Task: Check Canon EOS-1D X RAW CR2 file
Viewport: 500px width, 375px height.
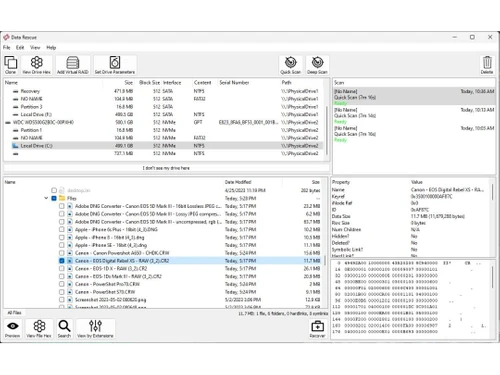Action: pyautogui.click(x=62, y=269)
